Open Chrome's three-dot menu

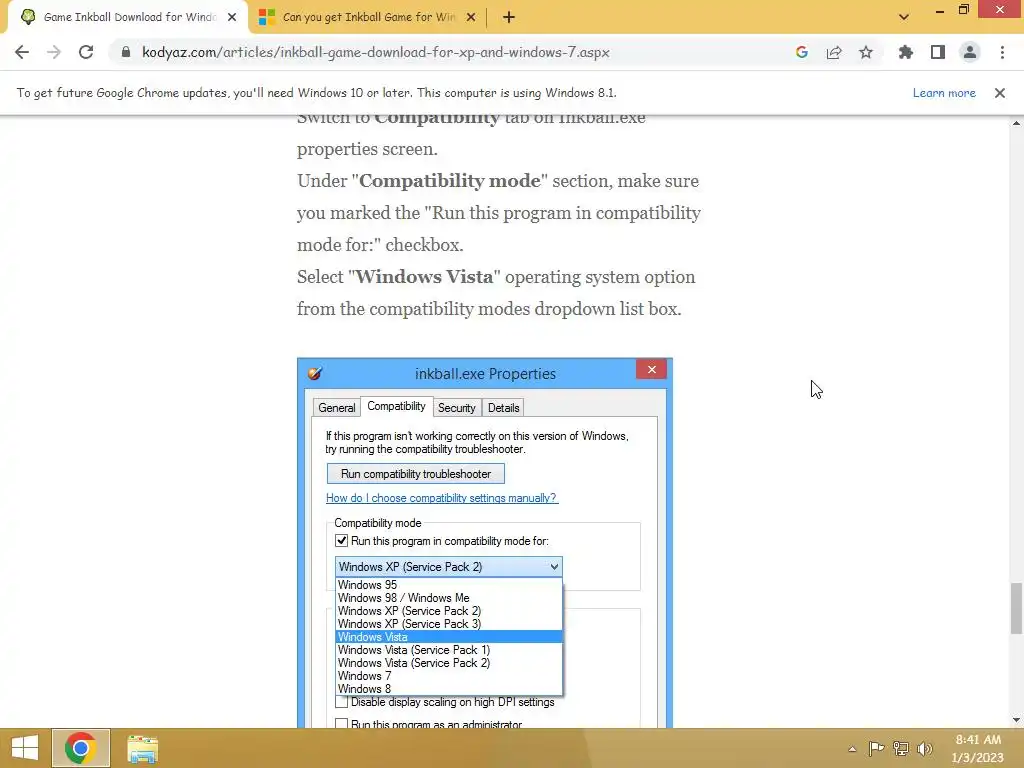1002,52
